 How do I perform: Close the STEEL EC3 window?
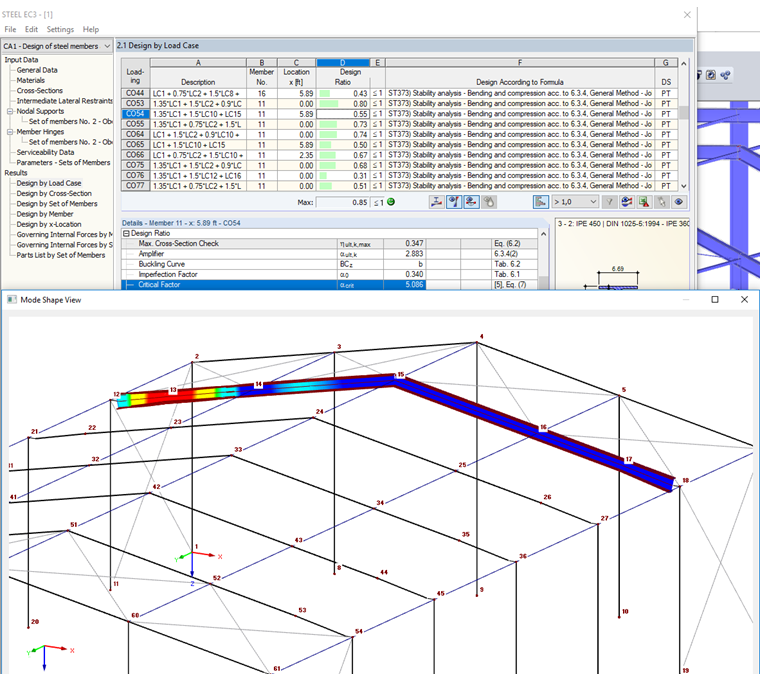click(x=687, y=15)
